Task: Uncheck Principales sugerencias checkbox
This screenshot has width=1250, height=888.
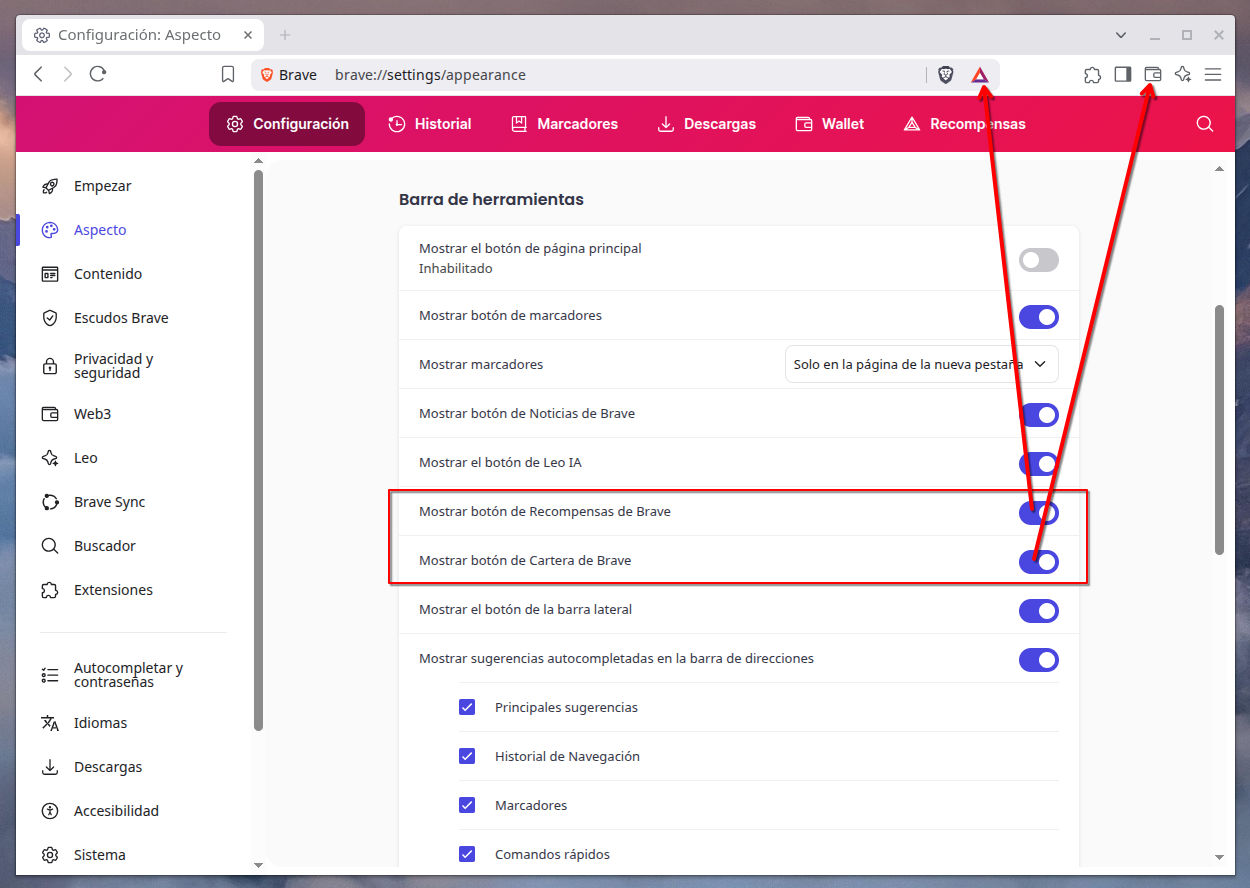Action: coord(467,707)
